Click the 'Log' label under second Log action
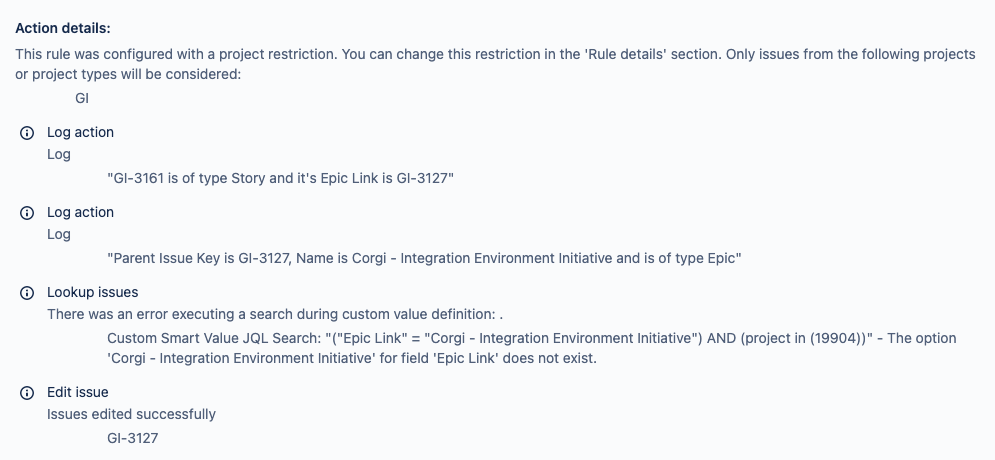The width and height of the screenshot is (995, 460). (59, 234)
